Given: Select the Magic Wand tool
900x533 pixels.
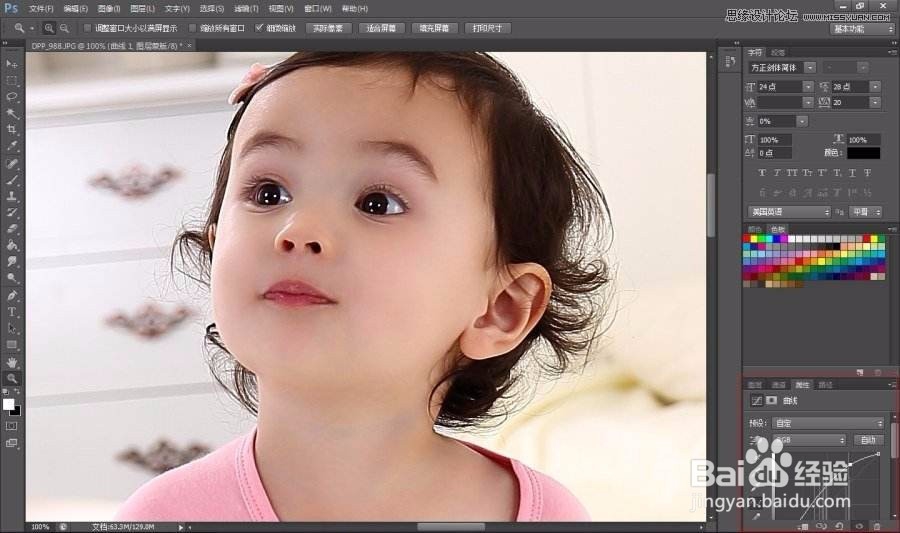Looking at the screenshot, I should pyautogui.click(x=11, y=114).
